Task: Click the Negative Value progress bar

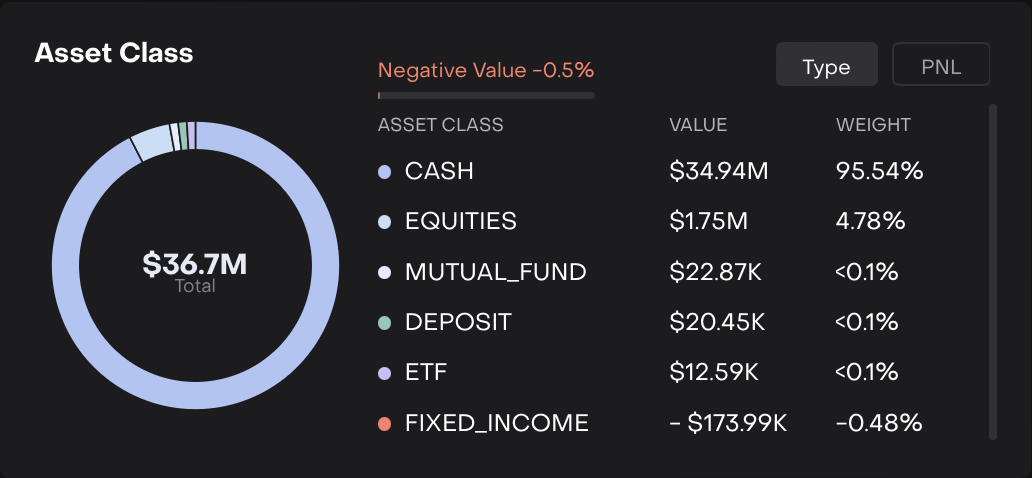Action: (486, 96)
